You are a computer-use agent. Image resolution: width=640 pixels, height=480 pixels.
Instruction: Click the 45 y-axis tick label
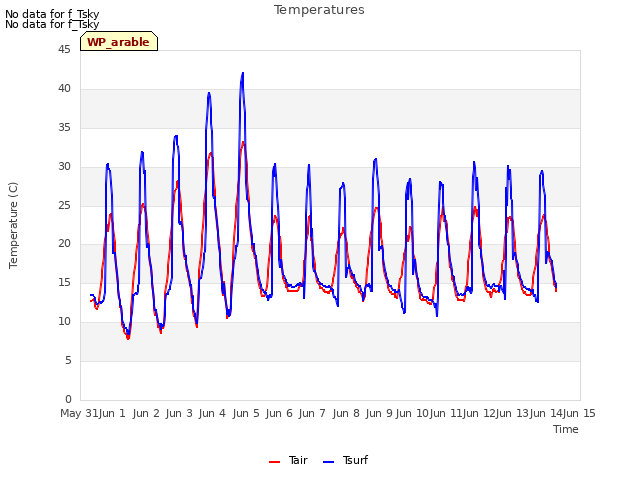[64, 49]
